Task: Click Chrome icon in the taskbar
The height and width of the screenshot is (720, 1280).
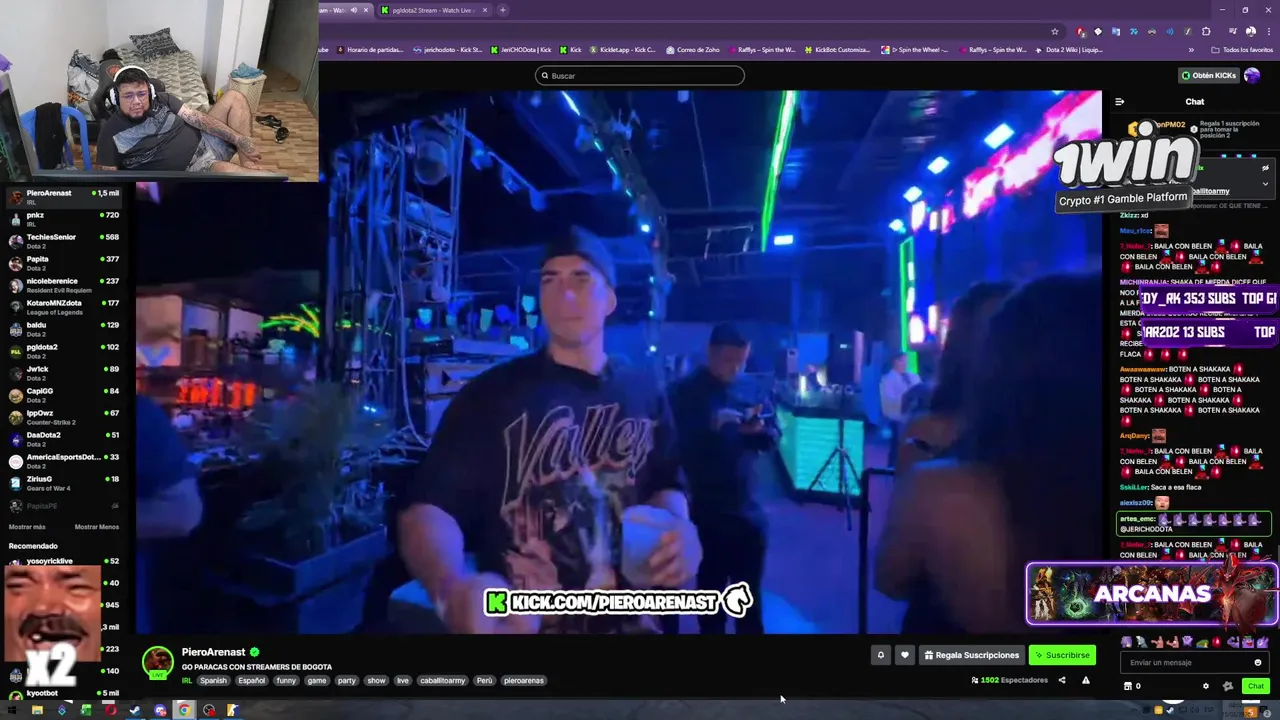Action: (x=184, y=710)
